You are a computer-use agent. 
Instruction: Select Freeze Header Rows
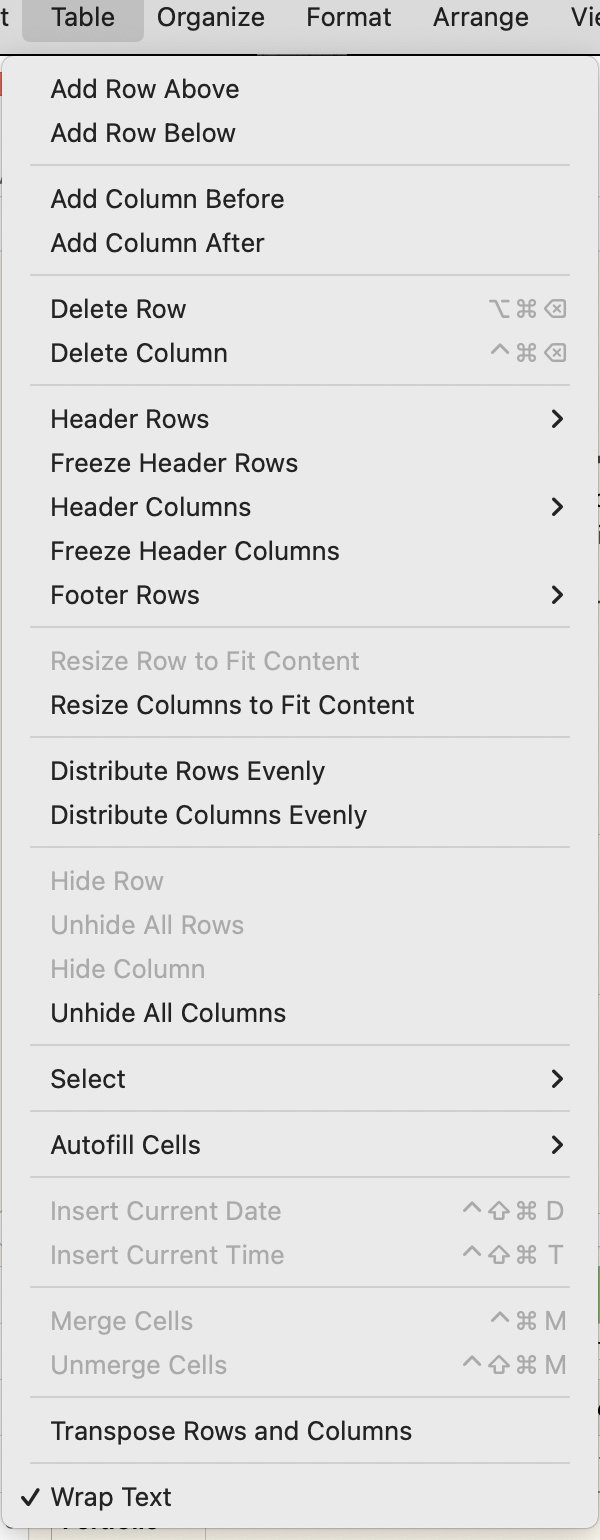click(x=174, y=463)
